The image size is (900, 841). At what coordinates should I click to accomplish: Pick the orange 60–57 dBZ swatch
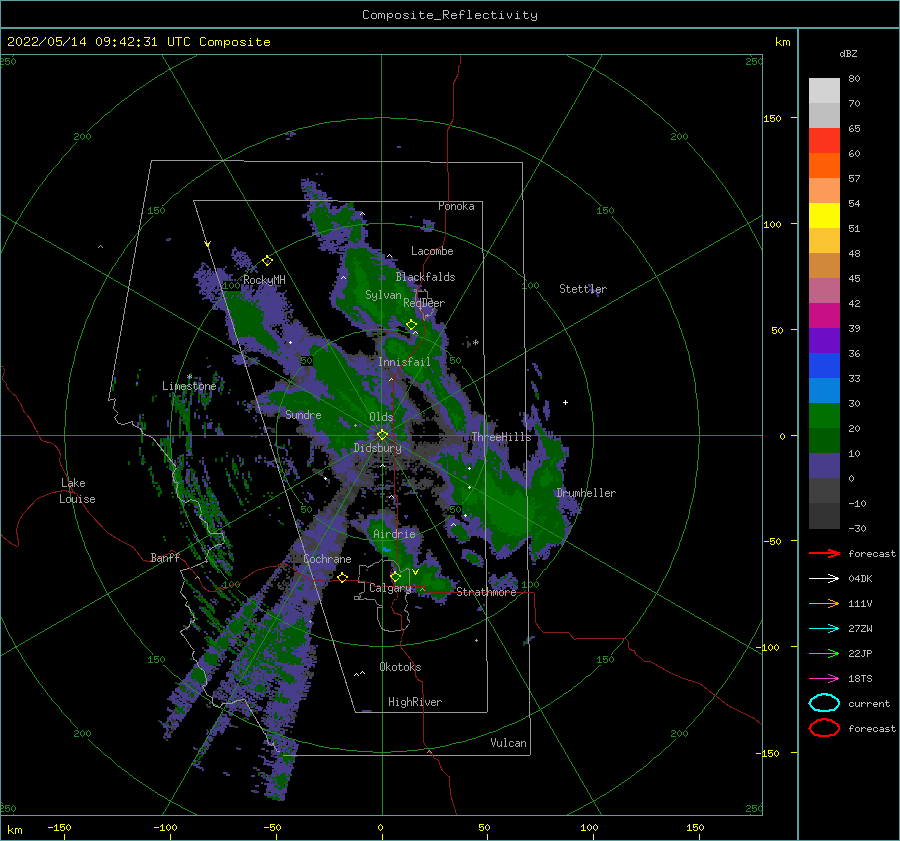click(824, 166)
